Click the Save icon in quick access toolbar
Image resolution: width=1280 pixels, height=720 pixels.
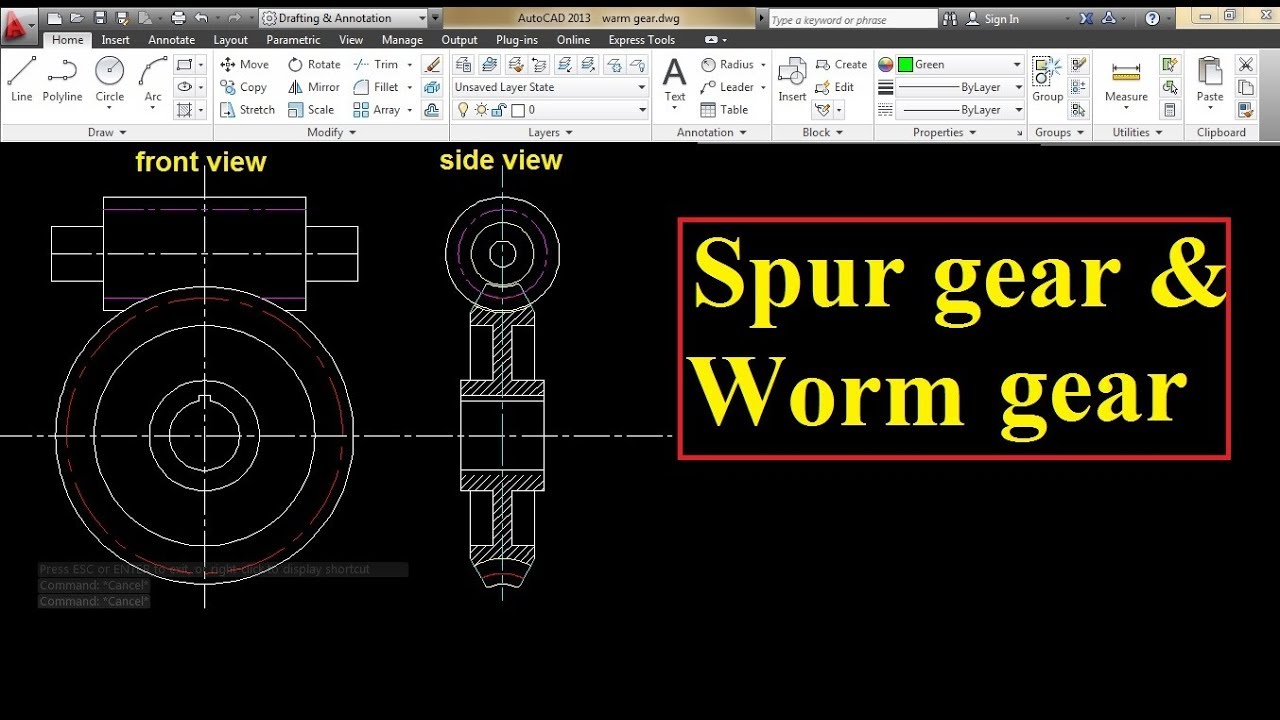(x=100, y=18)
